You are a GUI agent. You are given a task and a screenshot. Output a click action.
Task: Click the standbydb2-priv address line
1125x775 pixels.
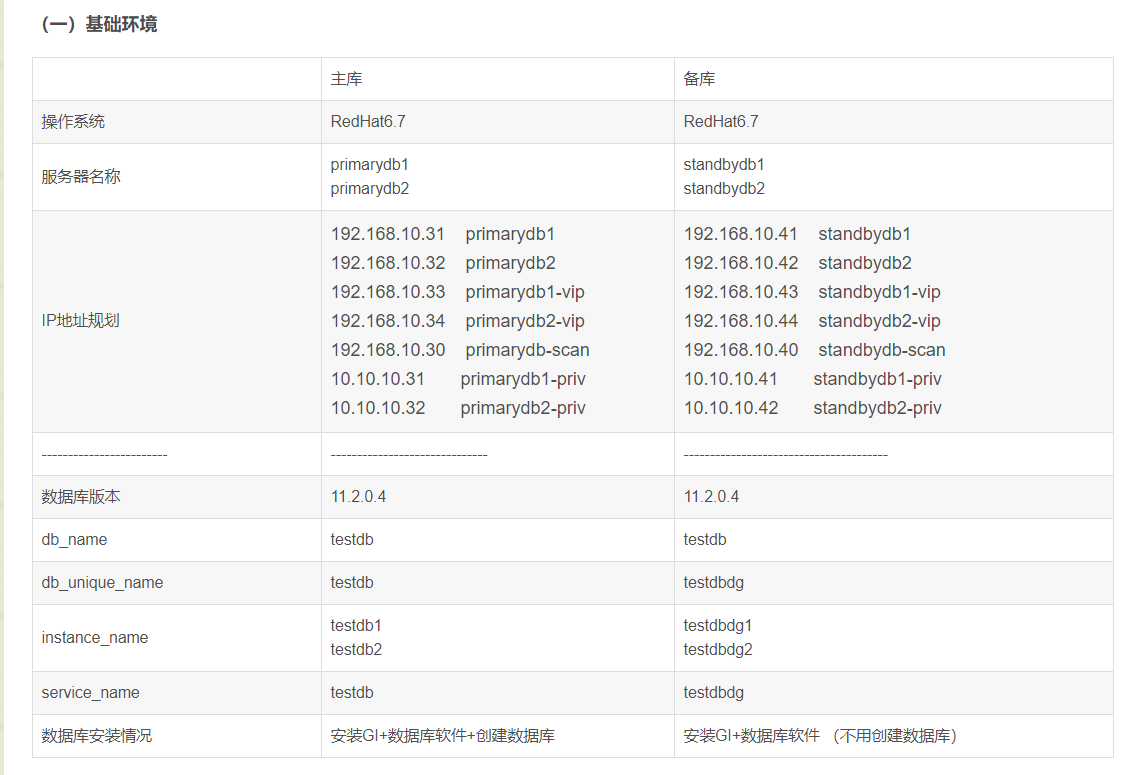tap(813, 408)
